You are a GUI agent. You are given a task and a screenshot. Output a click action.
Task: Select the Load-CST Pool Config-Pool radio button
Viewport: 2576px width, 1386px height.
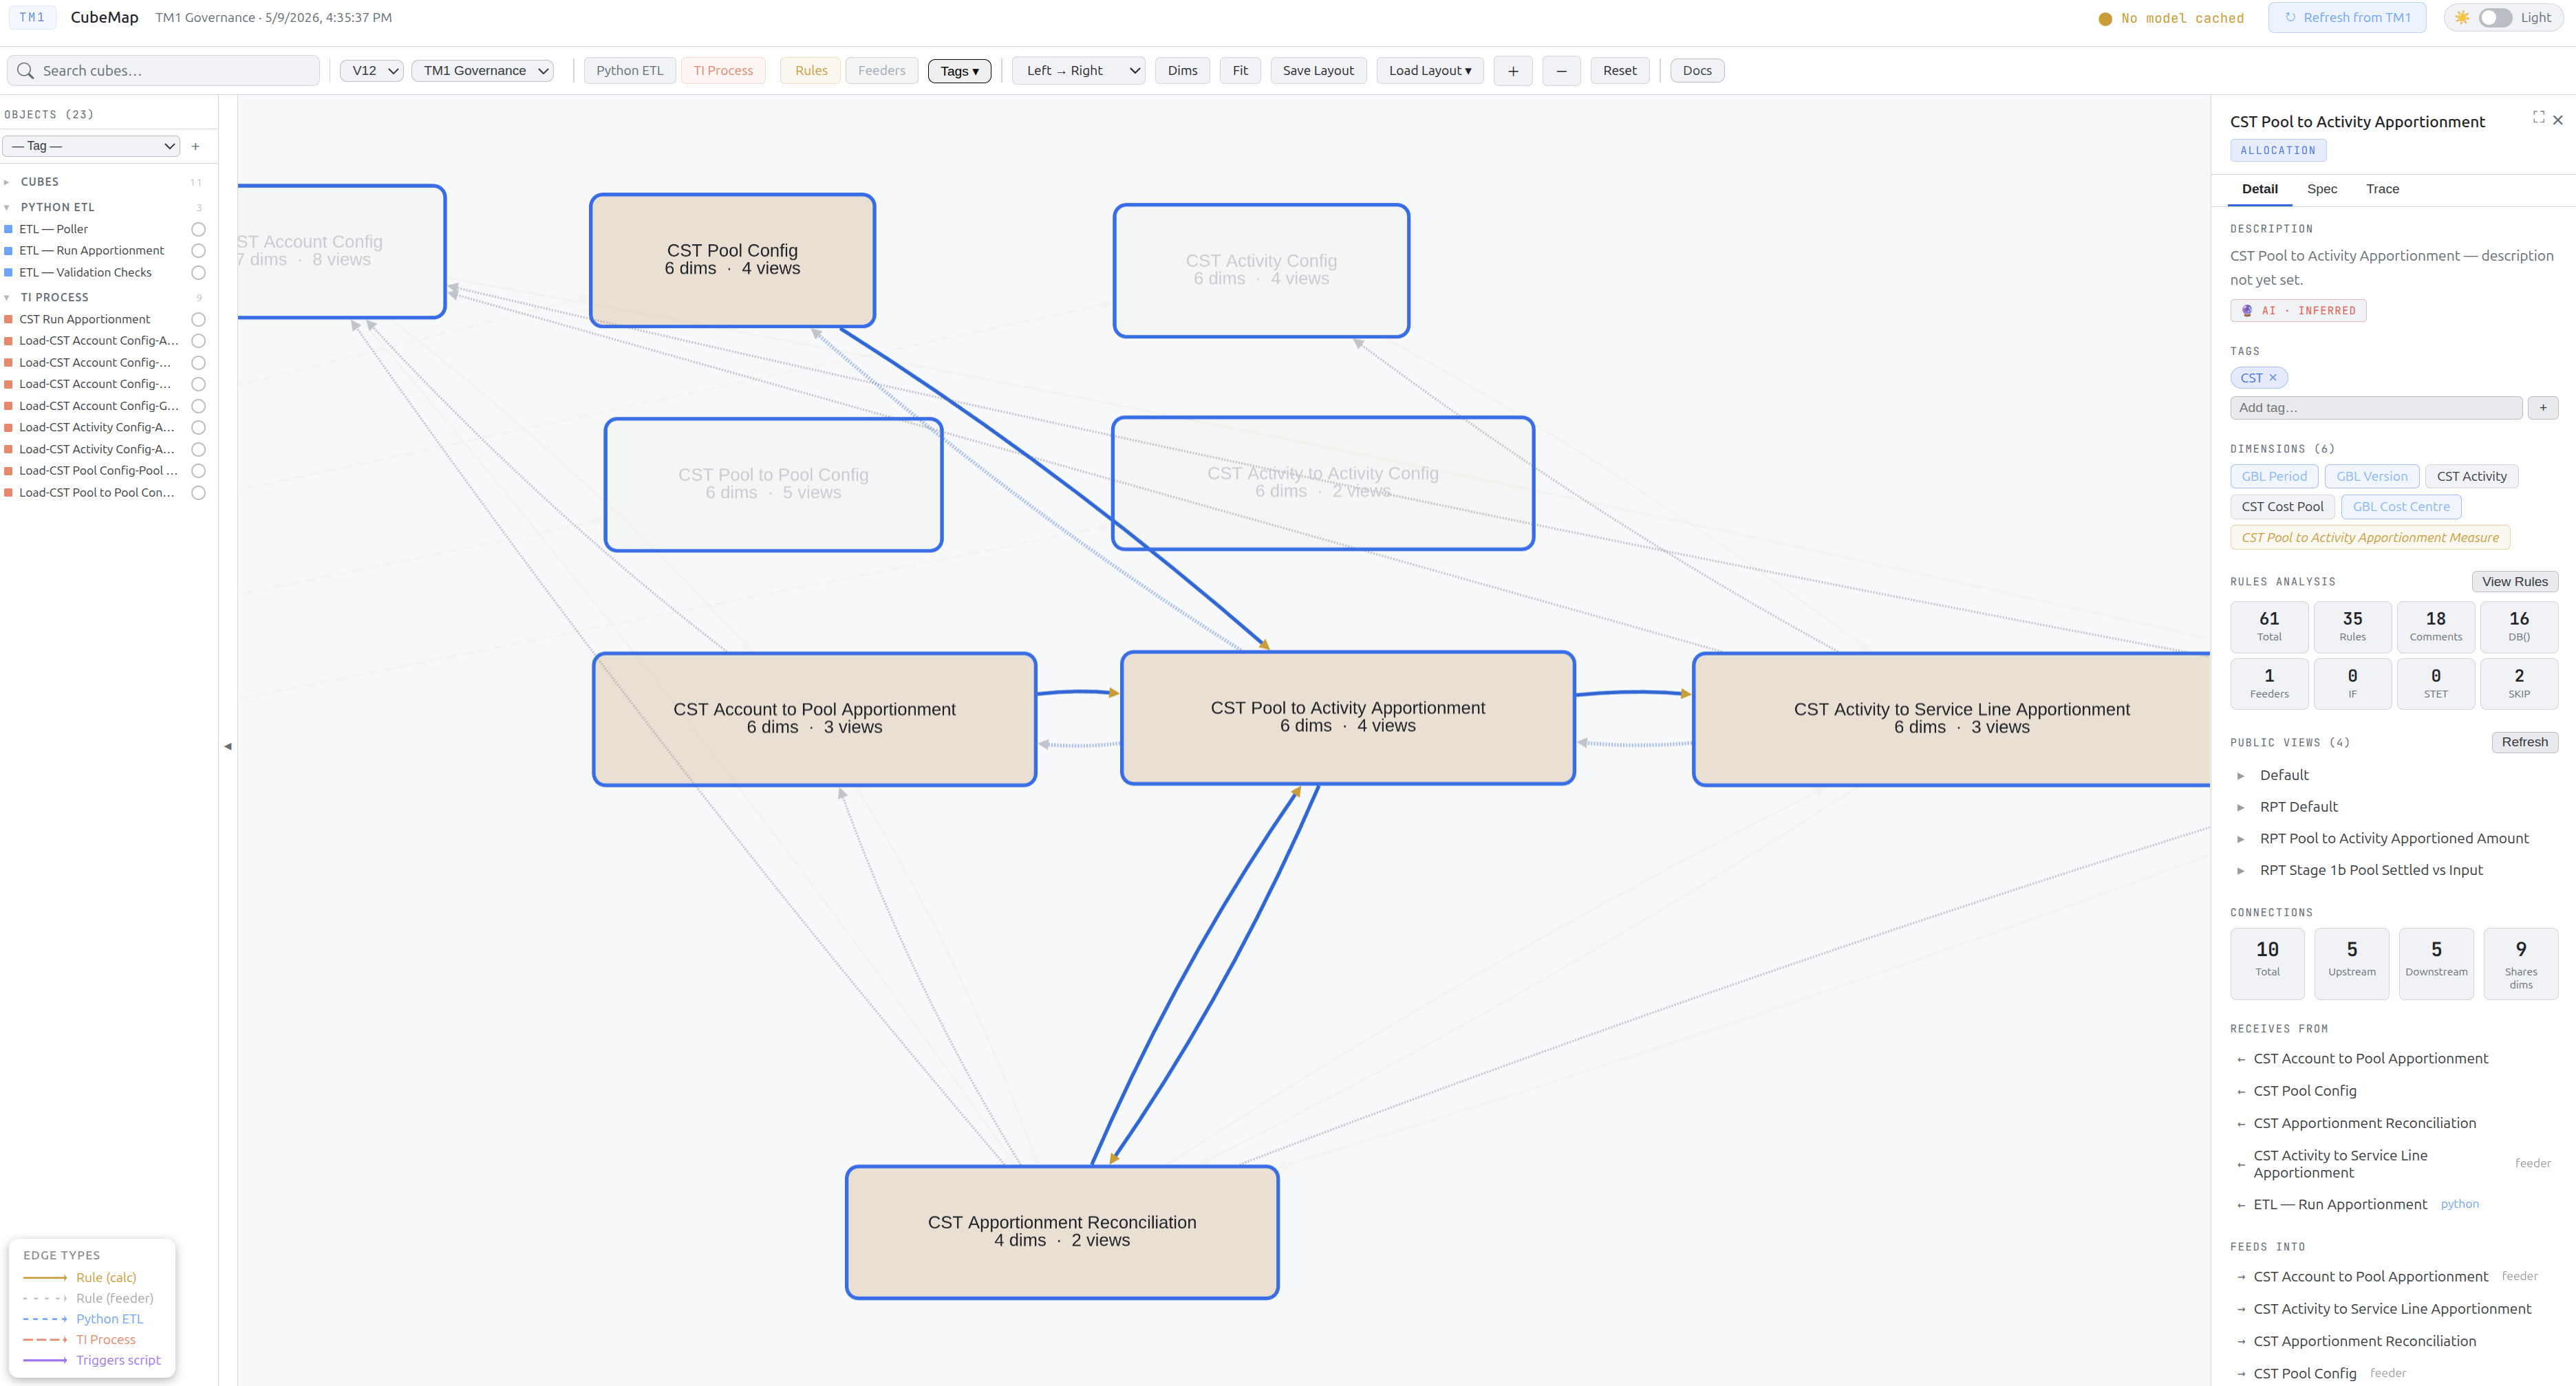(x=198, y=471)
